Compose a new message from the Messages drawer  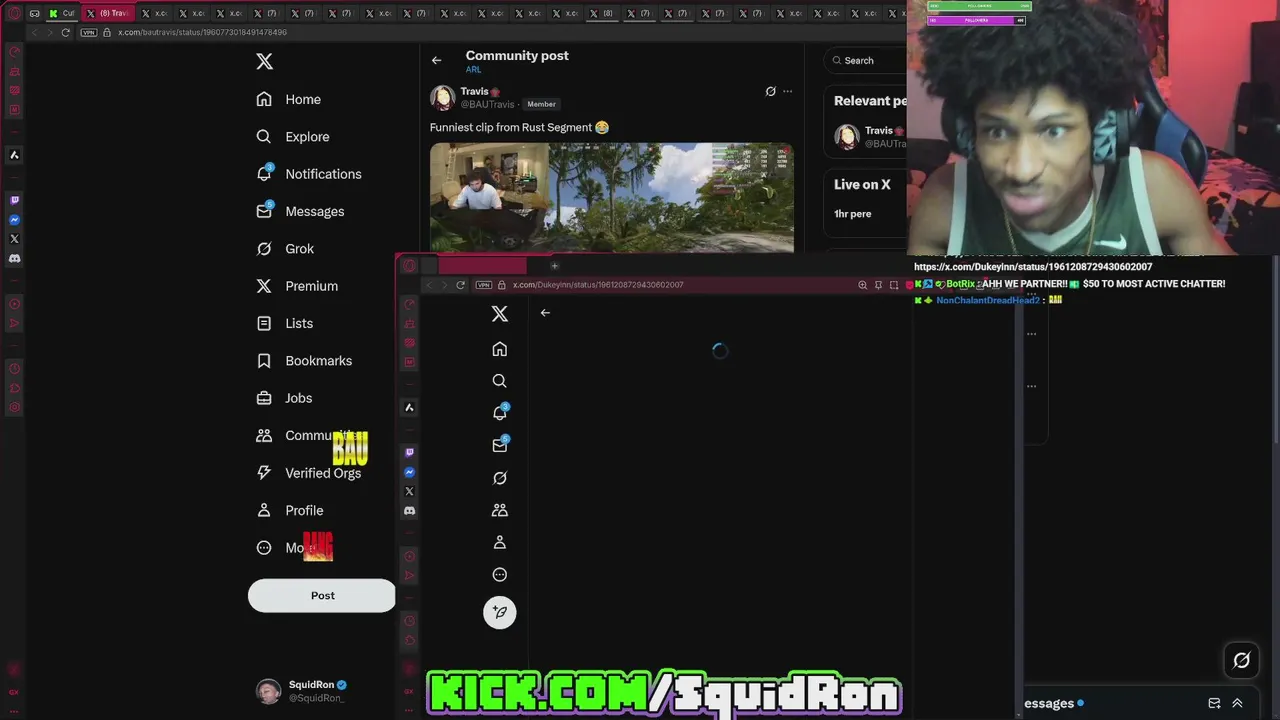click(1214, 703)
